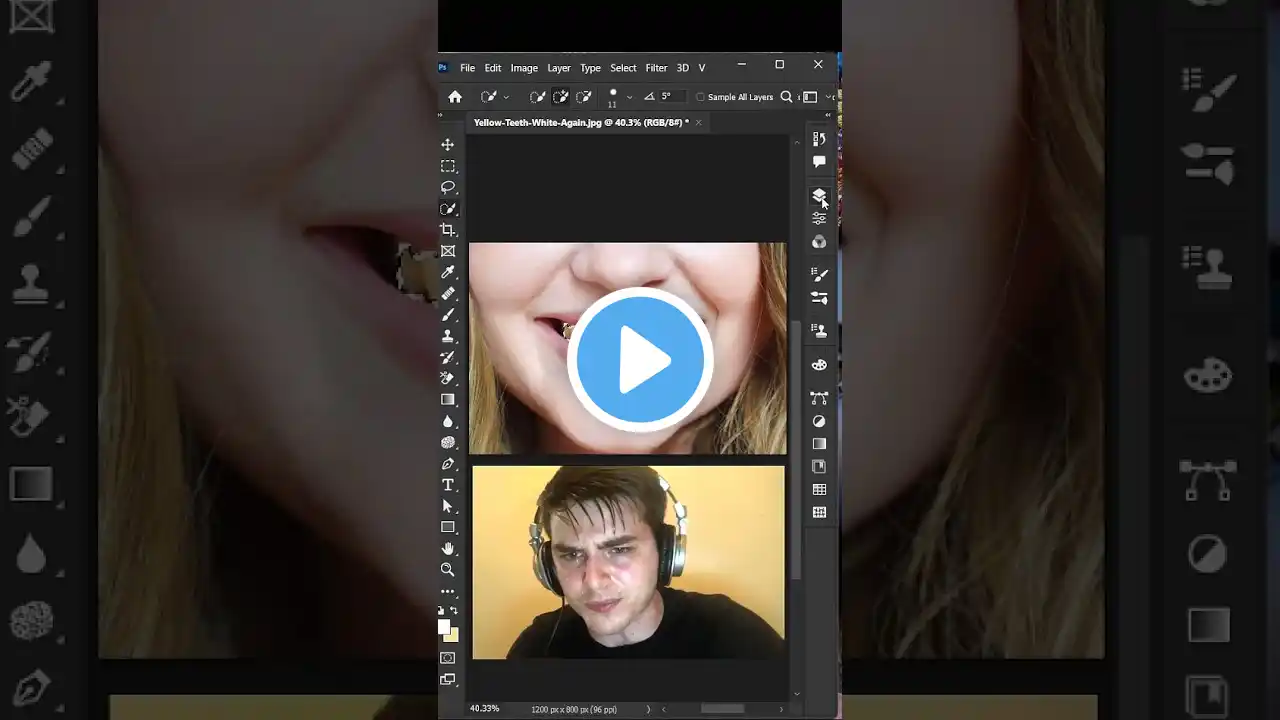Select the Hand tool
1280x720 pixels.
[x=448, y=548]
